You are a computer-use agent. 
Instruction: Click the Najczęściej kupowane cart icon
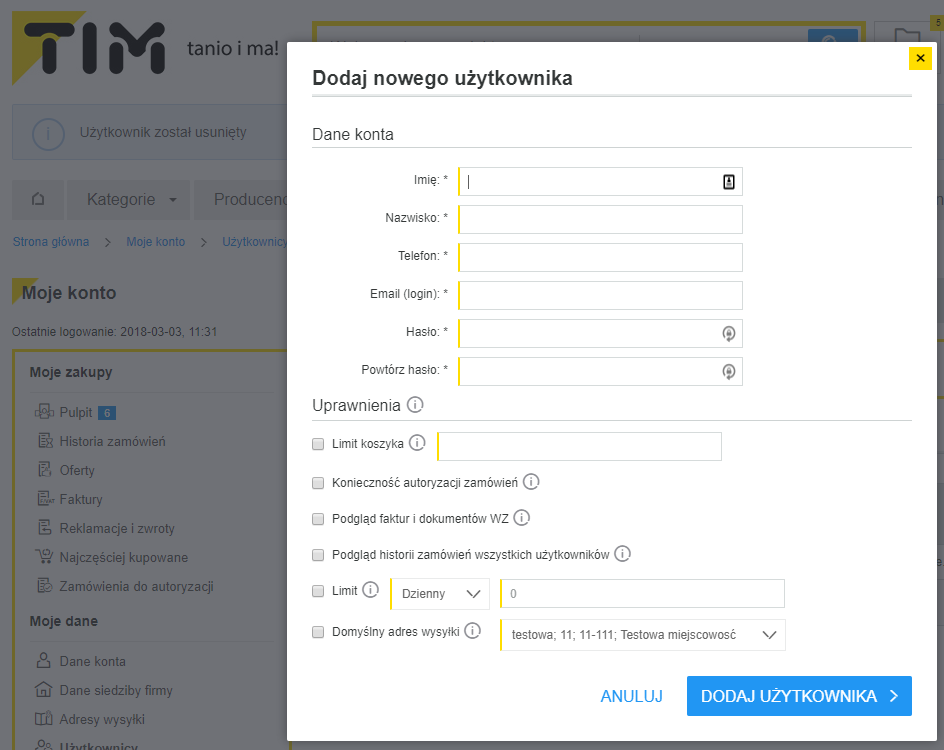(x=44, y=557)
